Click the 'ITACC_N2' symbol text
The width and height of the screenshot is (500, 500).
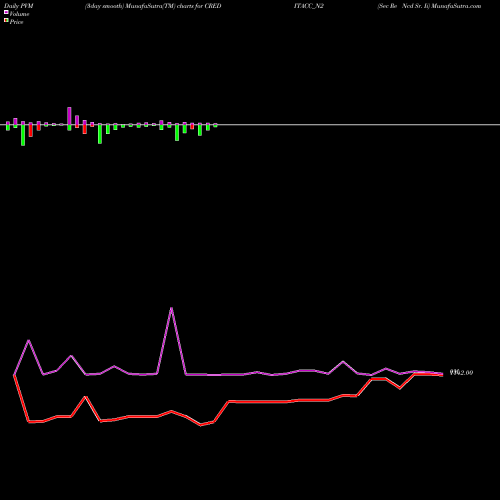[x=309, y=6]
